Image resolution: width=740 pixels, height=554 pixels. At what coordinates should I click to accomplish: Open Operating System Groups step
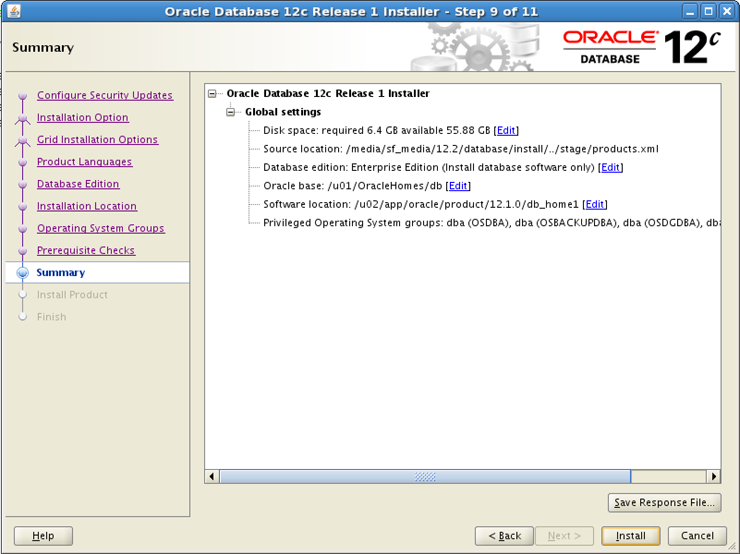101,228
